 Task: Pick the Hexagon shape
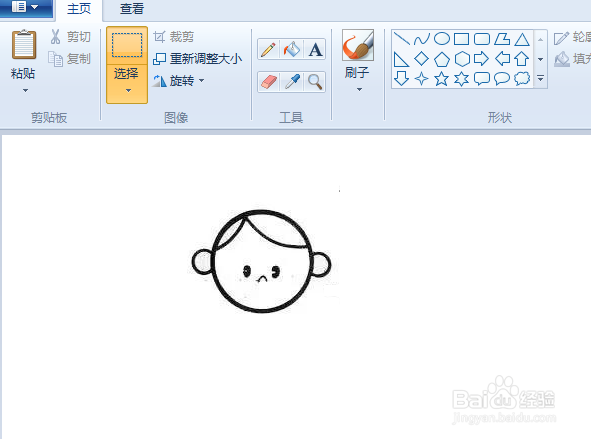click(462, 59)
